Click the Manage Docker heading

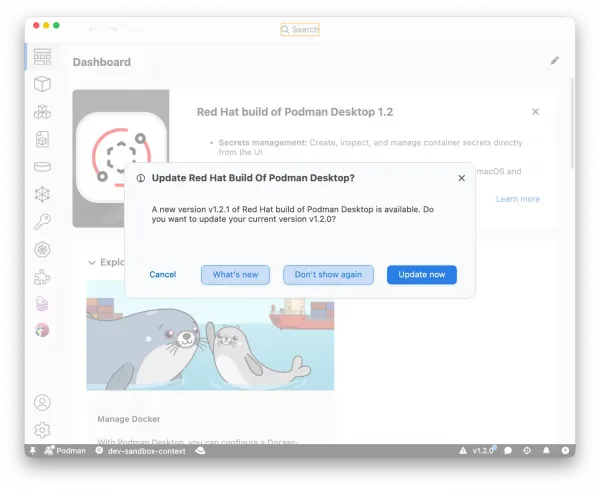point(129,419)
